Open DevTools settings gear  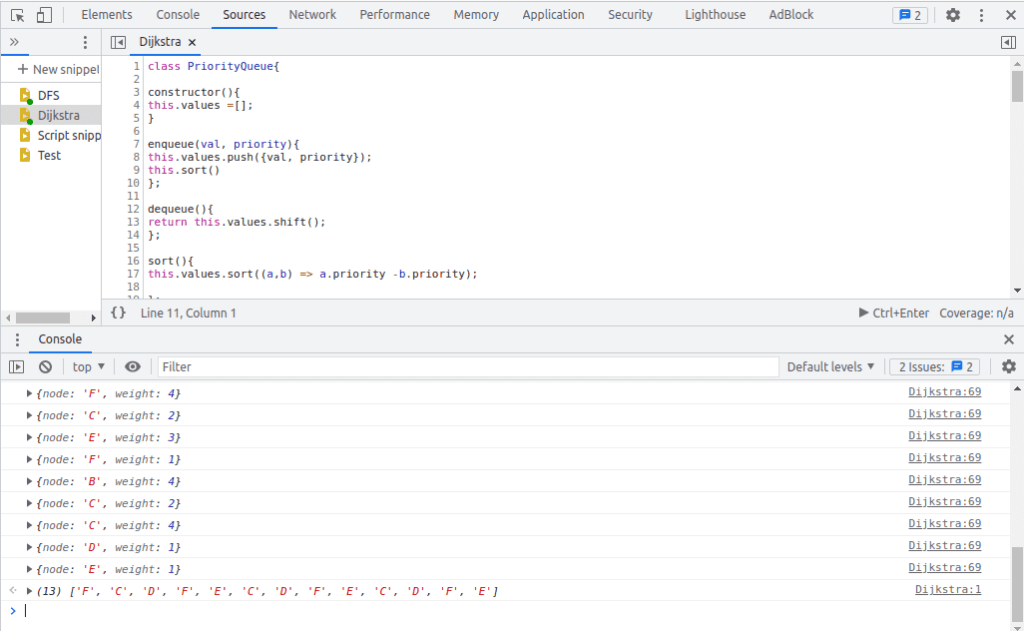coord(952,14)
